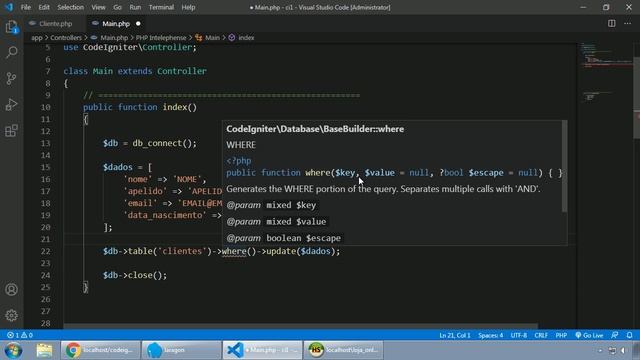Viewport: 640px width, 360px height.
Task: Click 'index()' function name on line 10
Action: pos(180,107)
